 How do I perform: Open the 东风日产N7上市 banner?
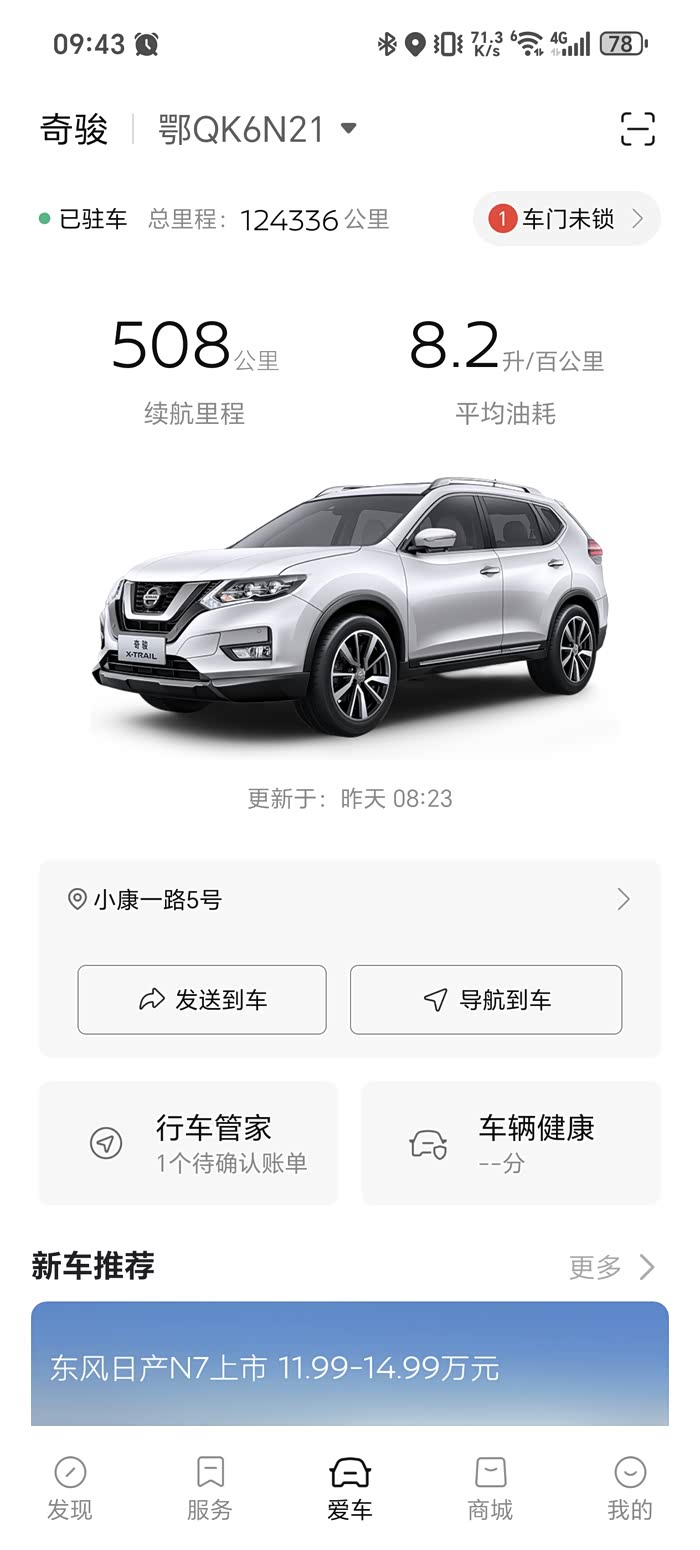(x=350, y=1364)
